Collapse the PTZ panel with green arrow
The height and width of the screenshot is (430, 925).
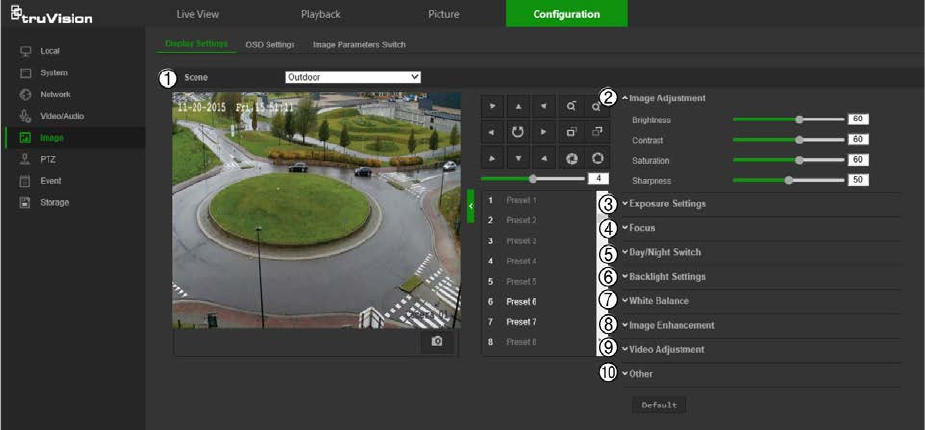[471, 205]
